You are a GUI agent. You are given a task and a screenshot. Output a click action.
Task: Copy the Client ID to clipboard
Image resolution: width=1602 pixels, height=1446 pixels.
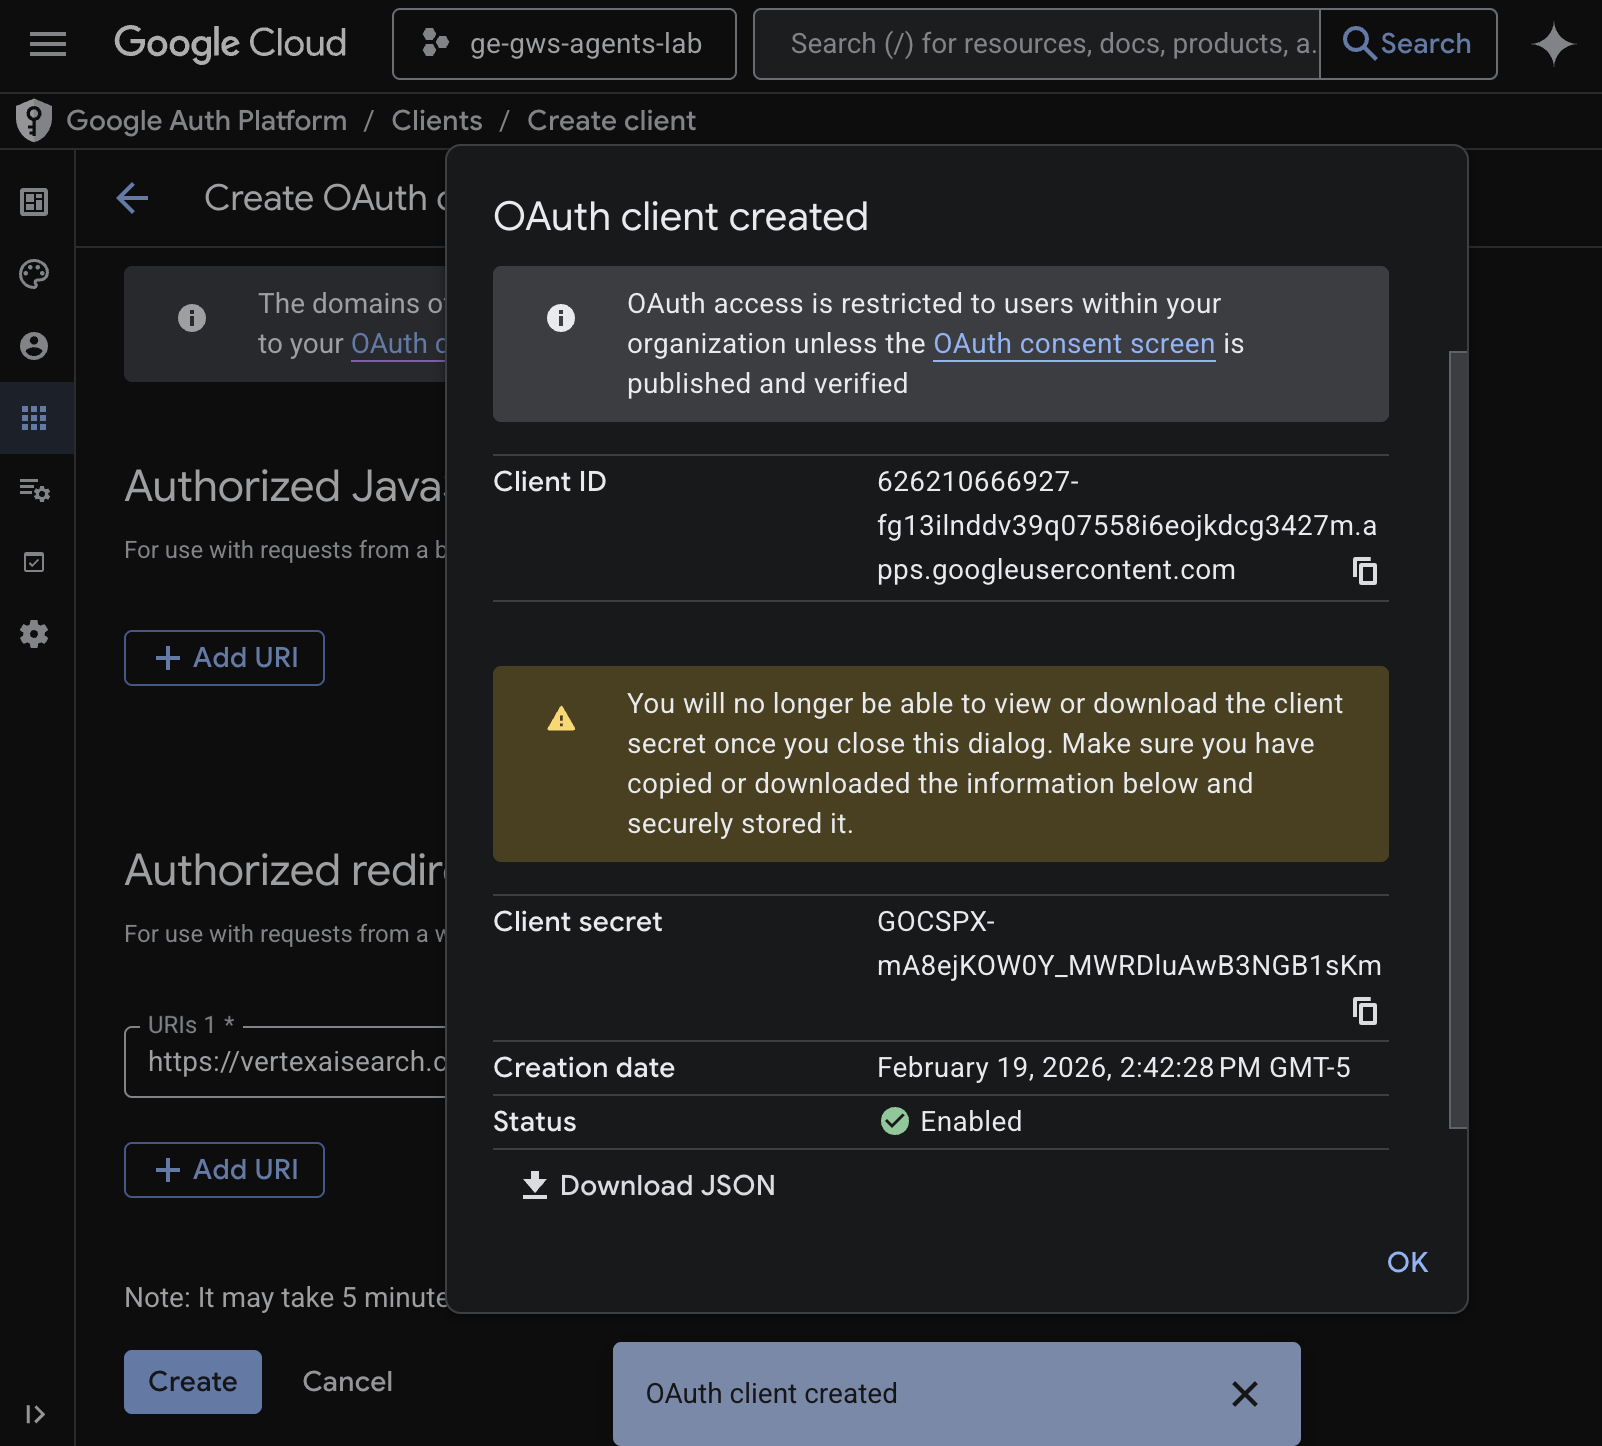coord(1364,571)
